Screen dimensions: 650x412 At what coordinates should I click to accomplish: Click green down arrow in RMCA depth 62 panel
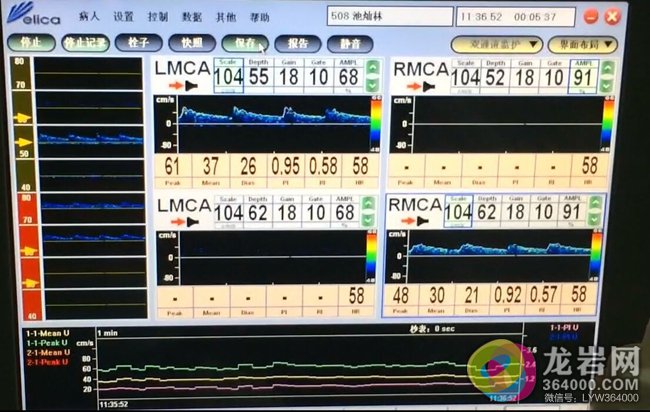(x=595, y=219)
